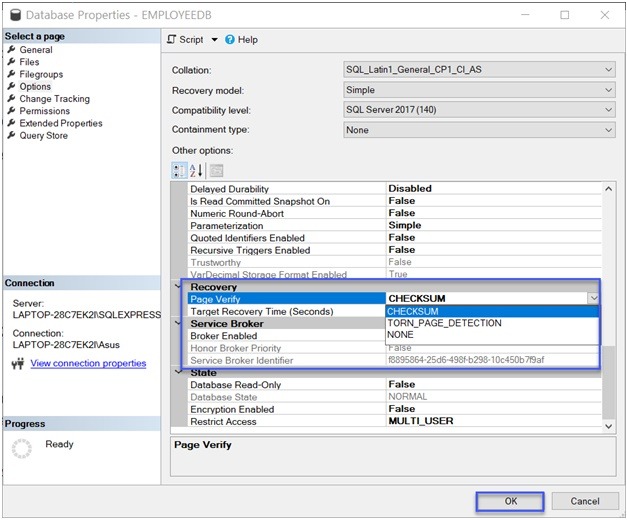Open the Permissions page

(44, 111)
